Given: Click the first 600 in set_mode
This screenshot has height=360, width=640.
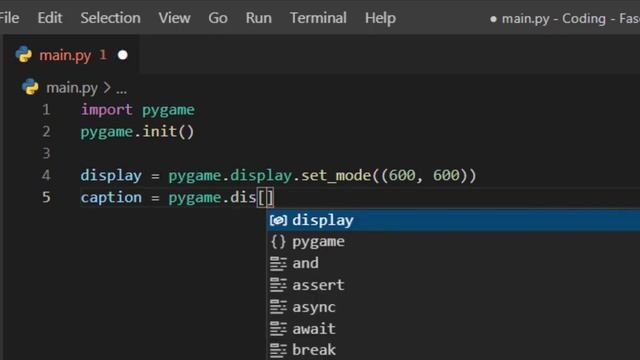Looking at the screenshot, I should tap(402, 176).
